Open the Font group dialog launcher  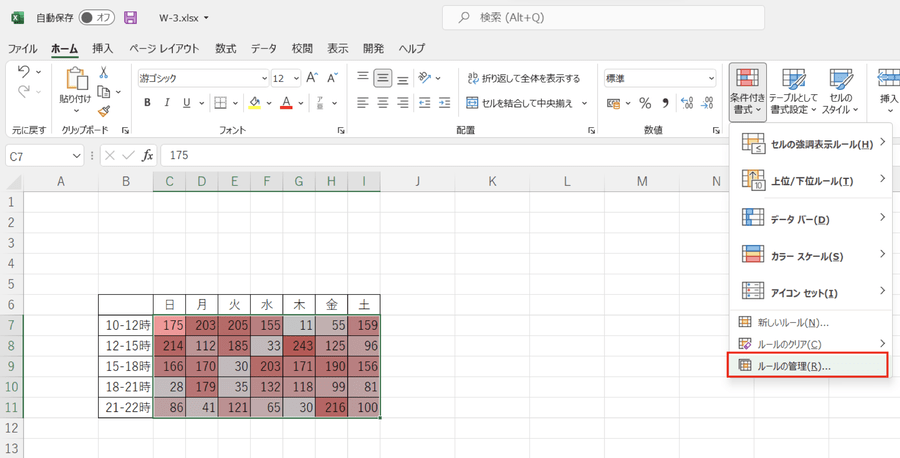coord(341,131)
